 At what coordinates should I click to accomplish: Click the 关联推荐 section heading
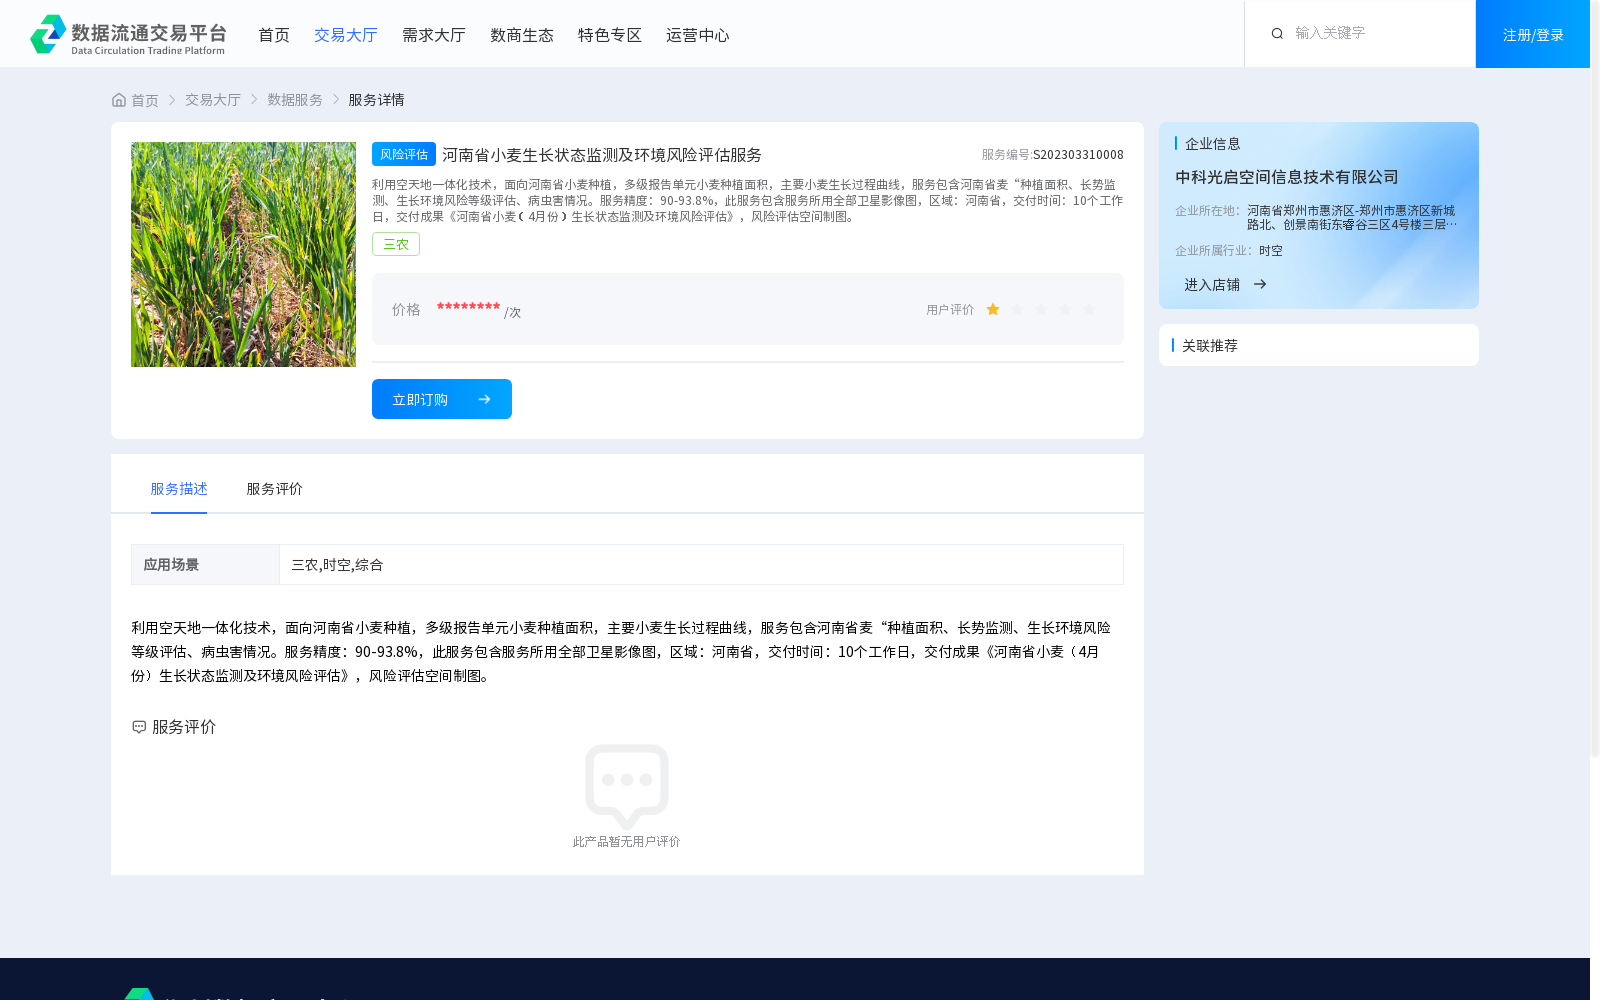(1210, 346)
